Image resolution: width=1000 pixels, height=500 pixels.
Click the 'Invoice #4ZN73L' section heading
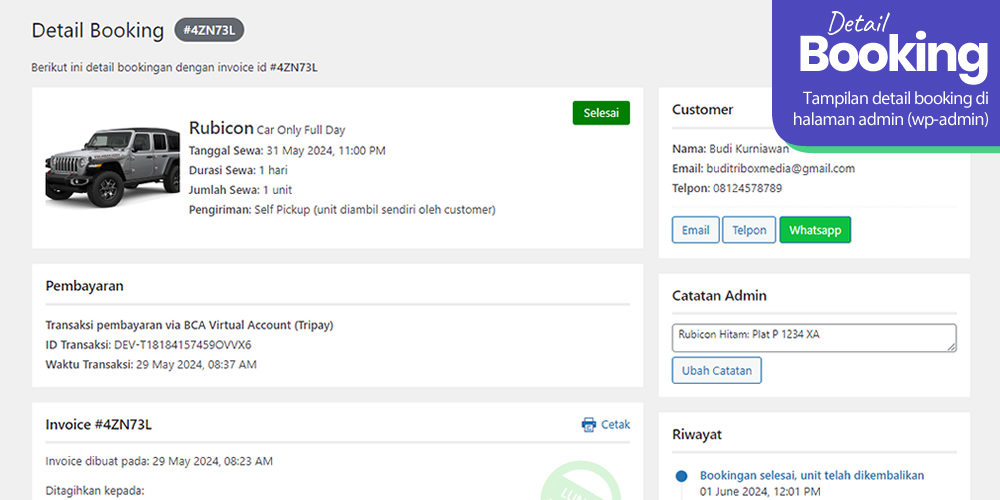click(98, 425)
